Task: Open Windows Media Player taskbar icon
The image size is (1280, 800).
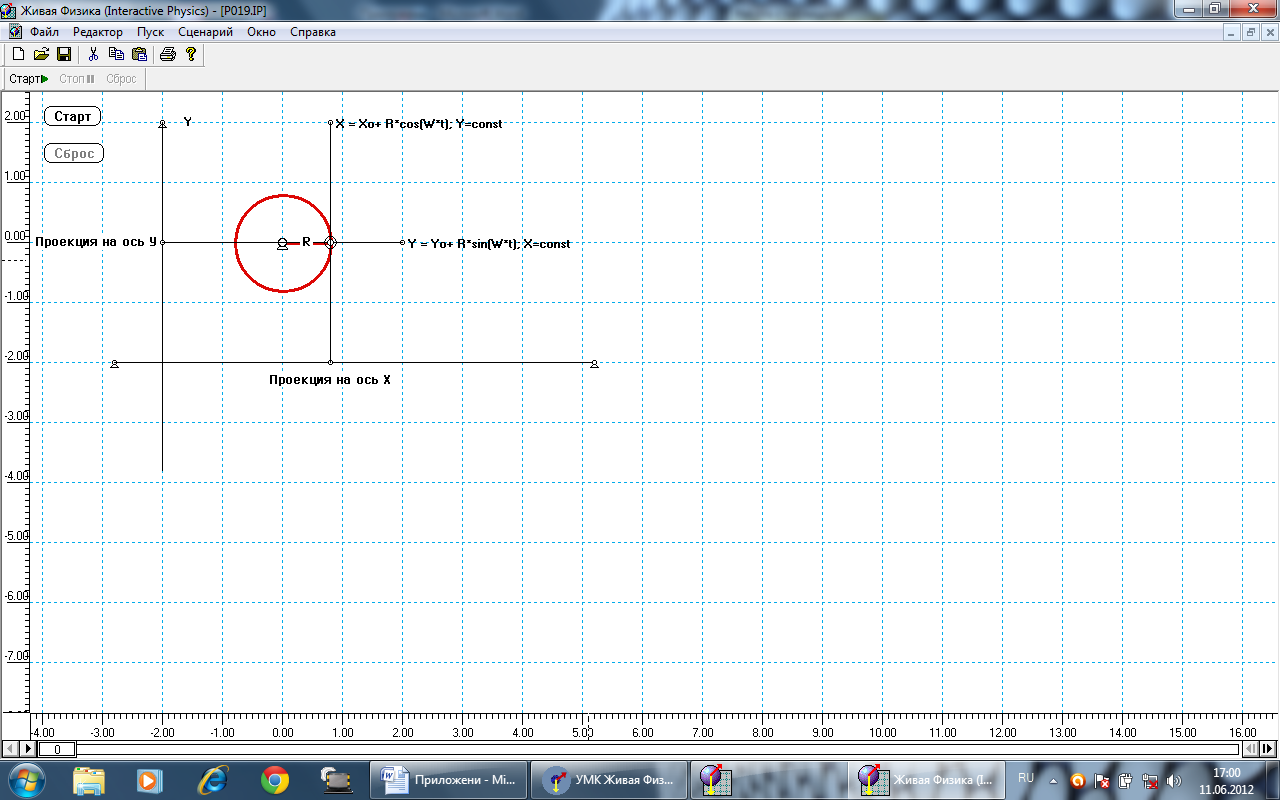Action: (149, 779)
